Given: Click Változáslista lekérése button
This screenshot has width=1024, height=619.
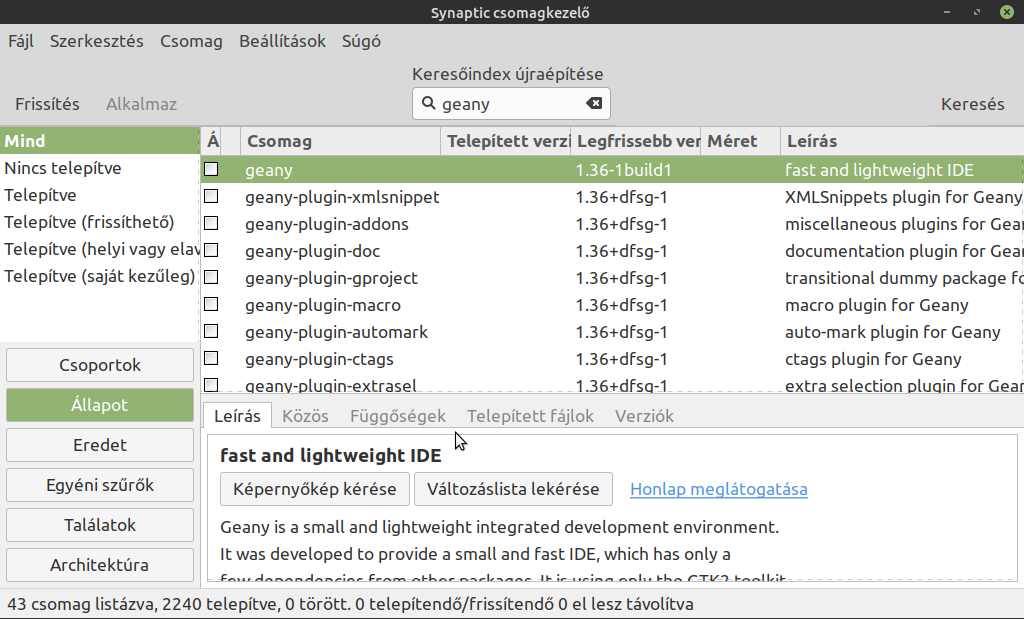Looking at the screenshot, I should click(x=513, y=489).
